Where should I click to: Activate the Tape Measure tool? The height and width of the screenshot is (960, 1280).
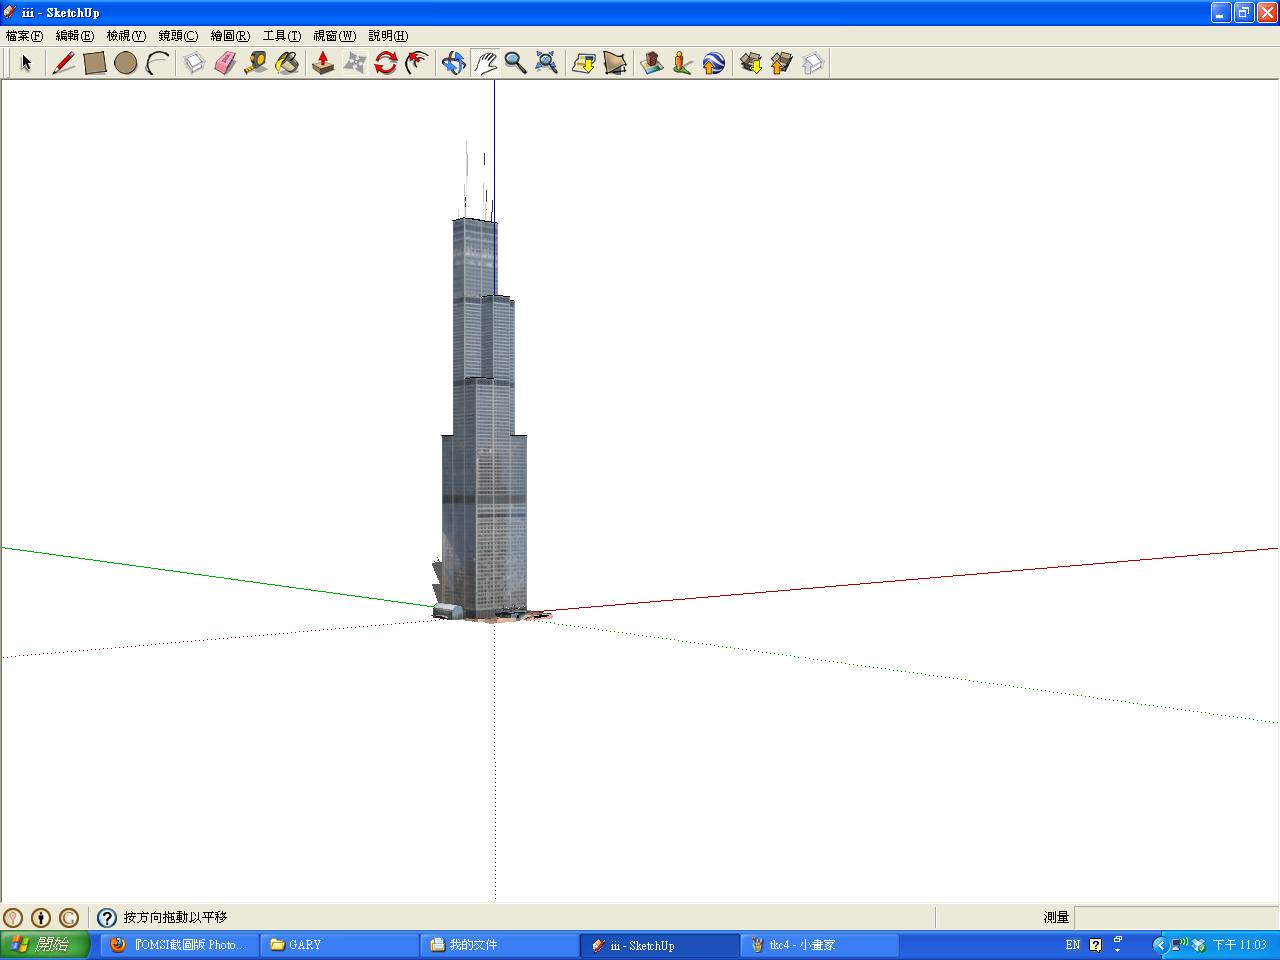[x=256, y=63]
